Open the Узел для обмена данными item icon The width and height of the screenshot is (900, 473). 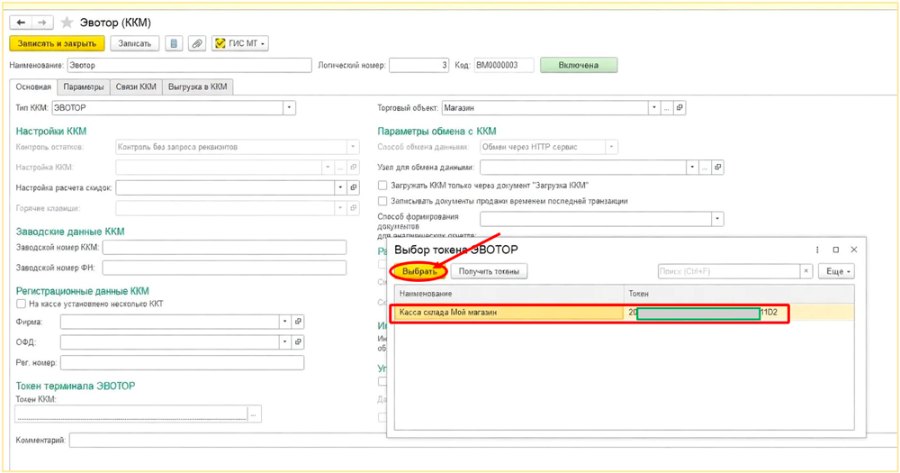click(x=717, y=167)
